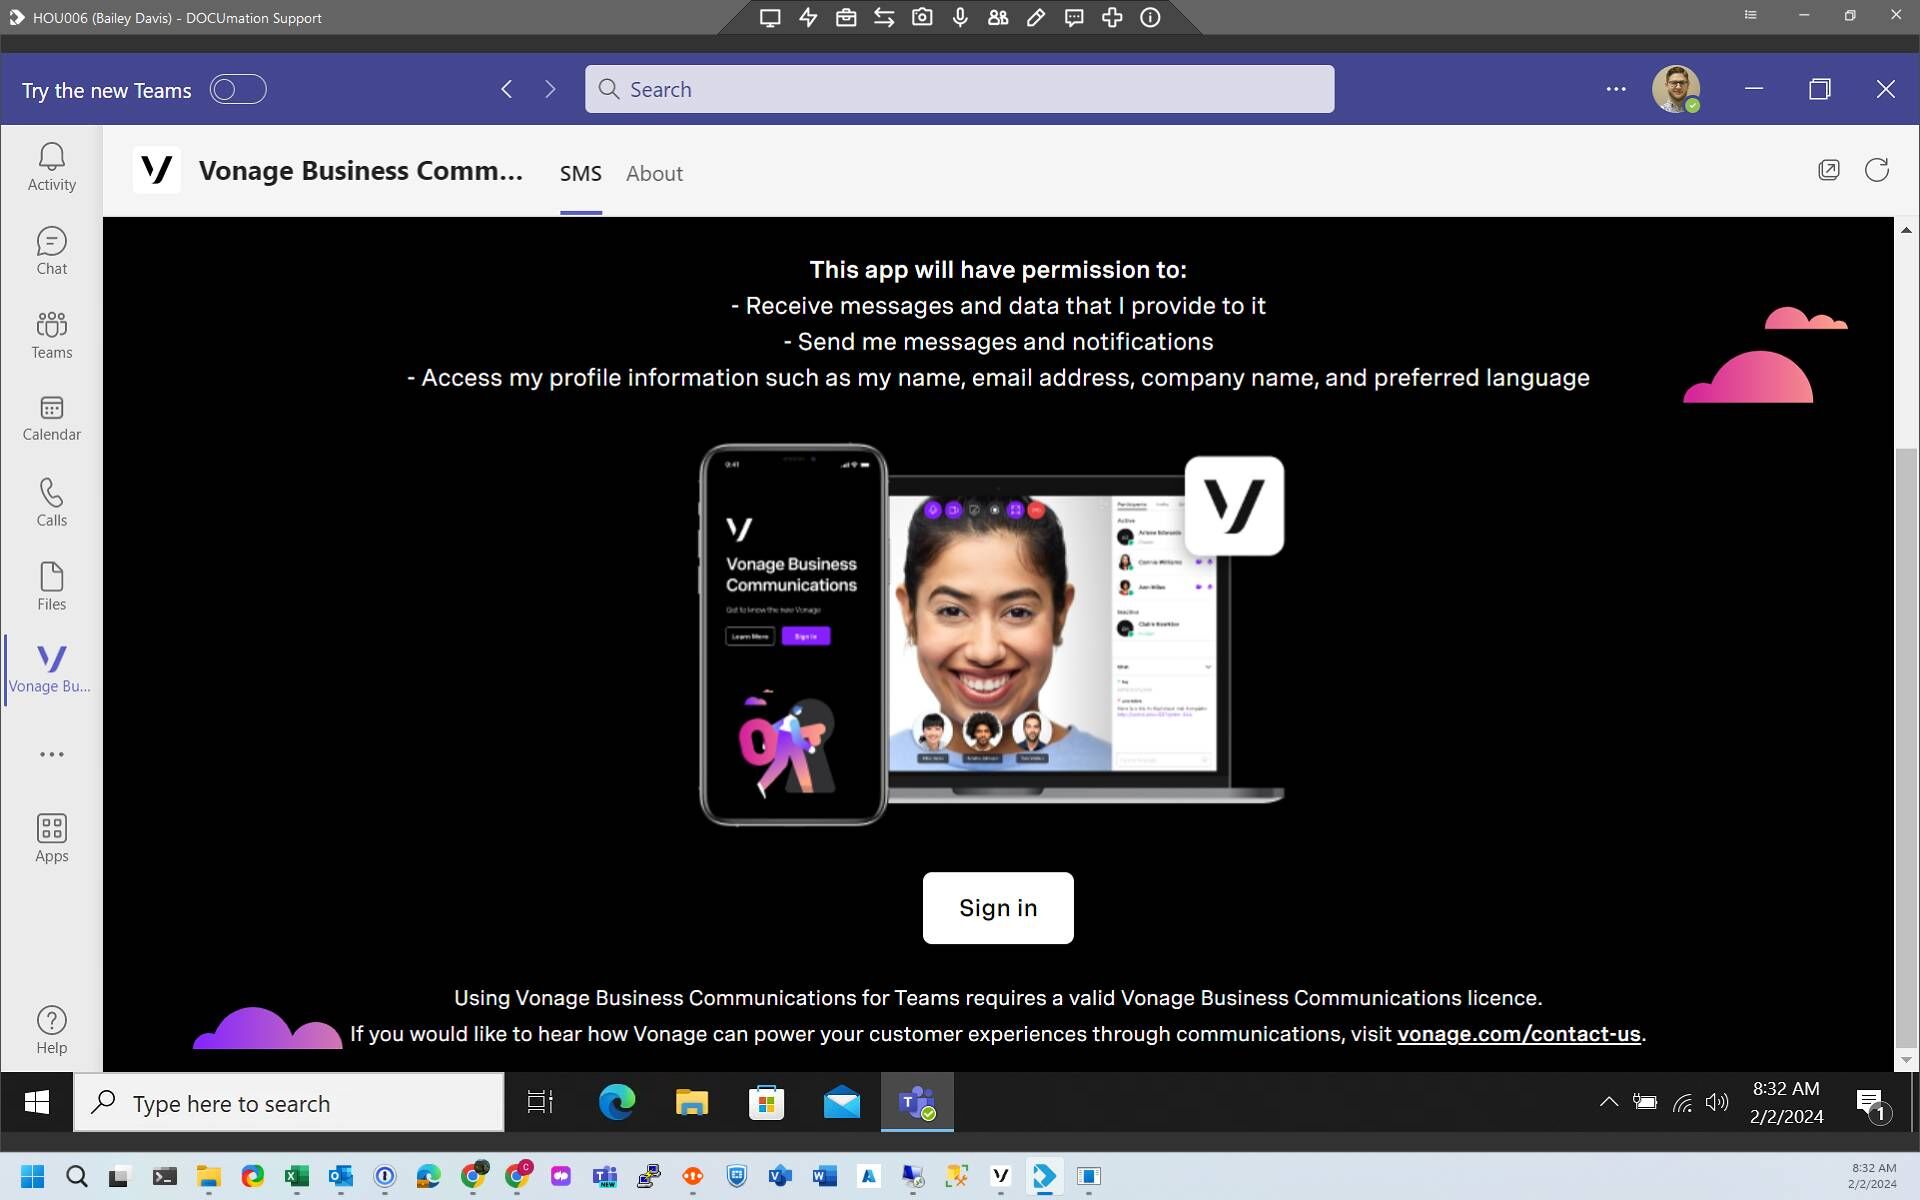Screen dimensions: 1920x1200
Task: Open the Activity feed in sidebar
Action: click(51, 166)
